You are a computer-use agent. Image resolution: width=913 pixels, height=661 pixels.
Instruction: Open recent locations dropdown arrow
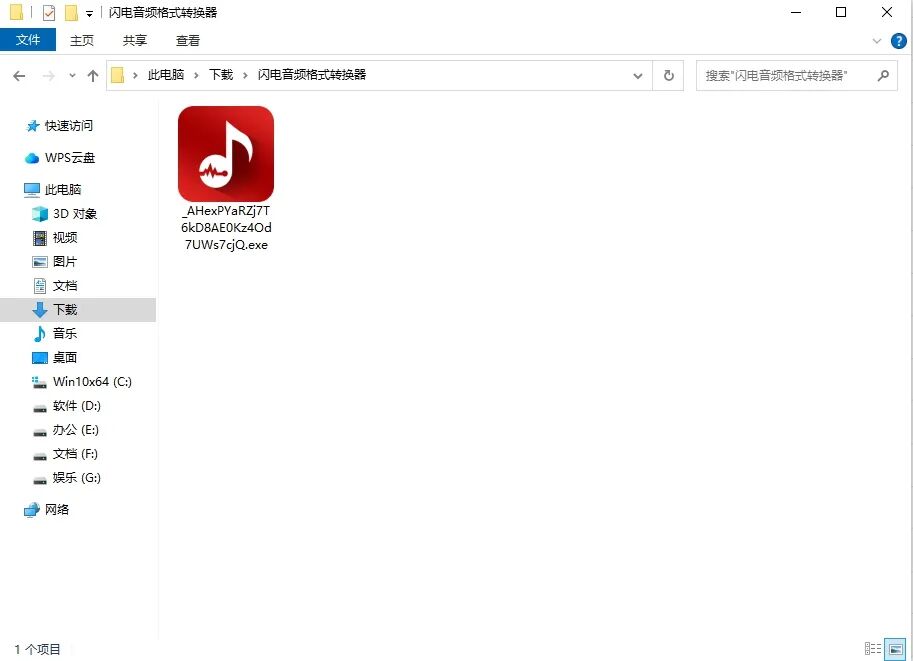(72, 76)
